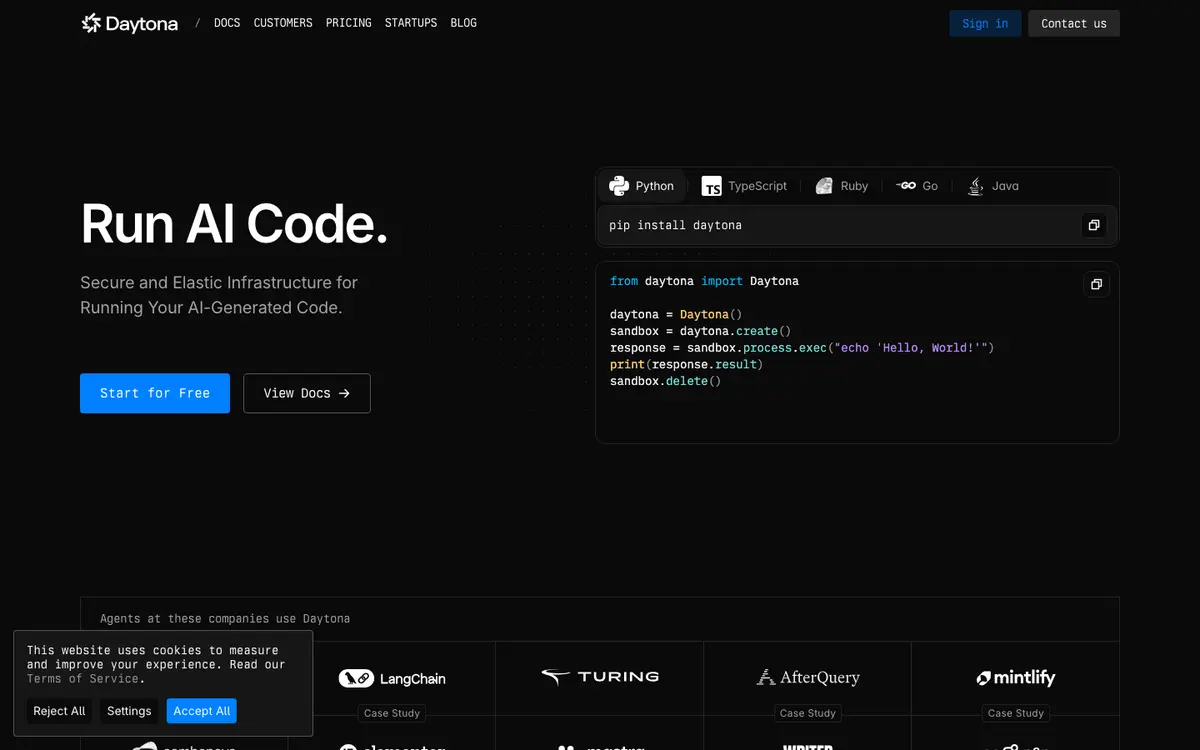
Task: Open the Terms of Service link
Action: pyautogui.click(x=83, y=679)
